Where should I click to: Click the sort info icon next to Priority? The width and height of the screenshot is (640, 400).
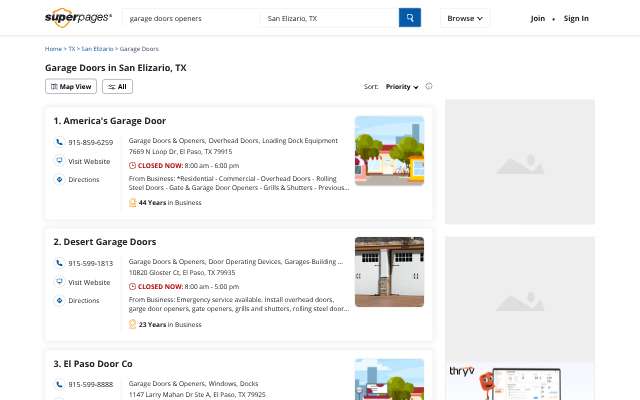coord(429,86)
